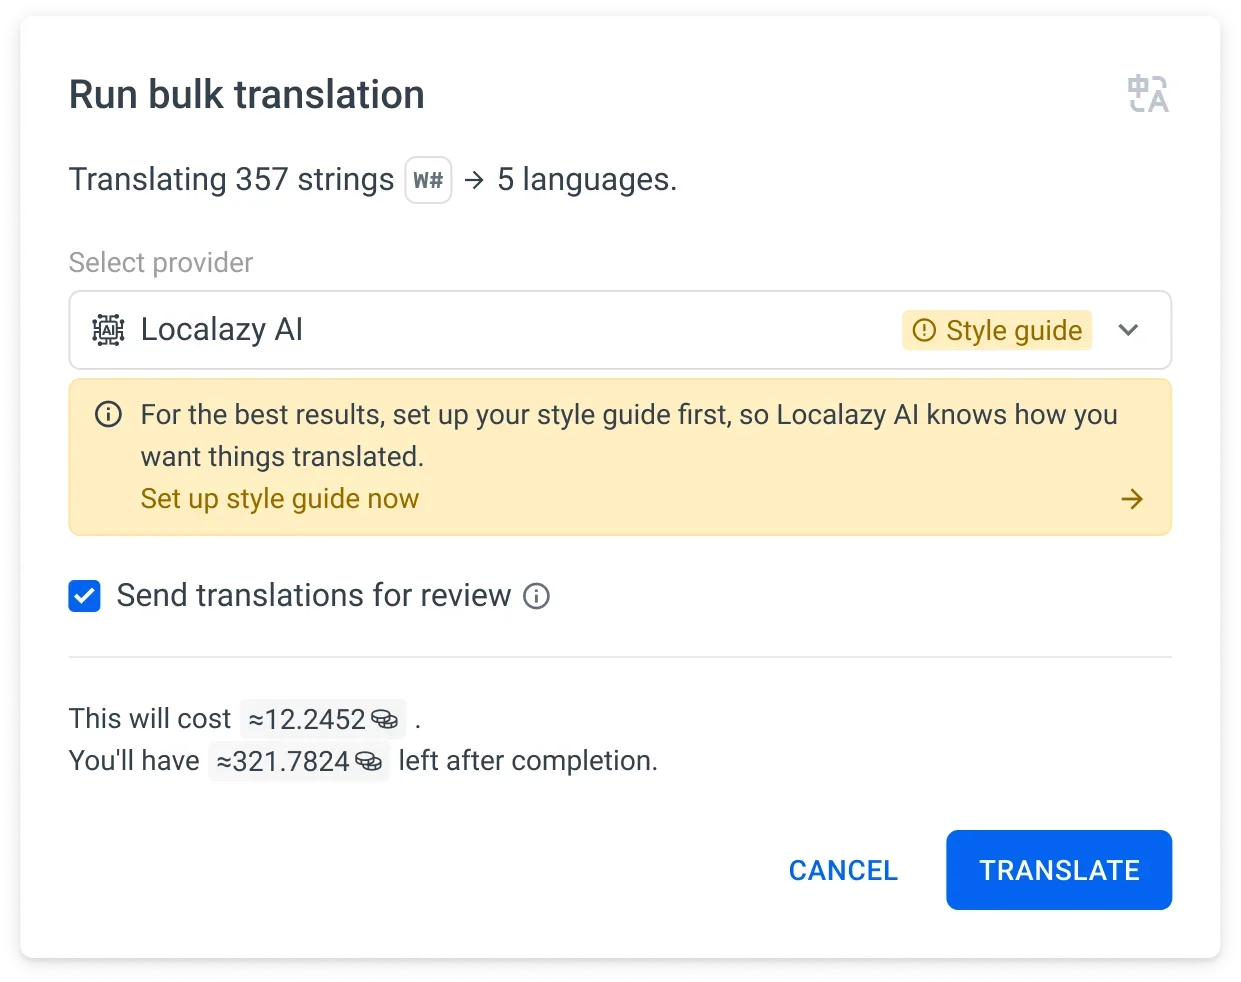Click the coin icon next to ≈12.2452
The image size is (1241, 982).
385,719
